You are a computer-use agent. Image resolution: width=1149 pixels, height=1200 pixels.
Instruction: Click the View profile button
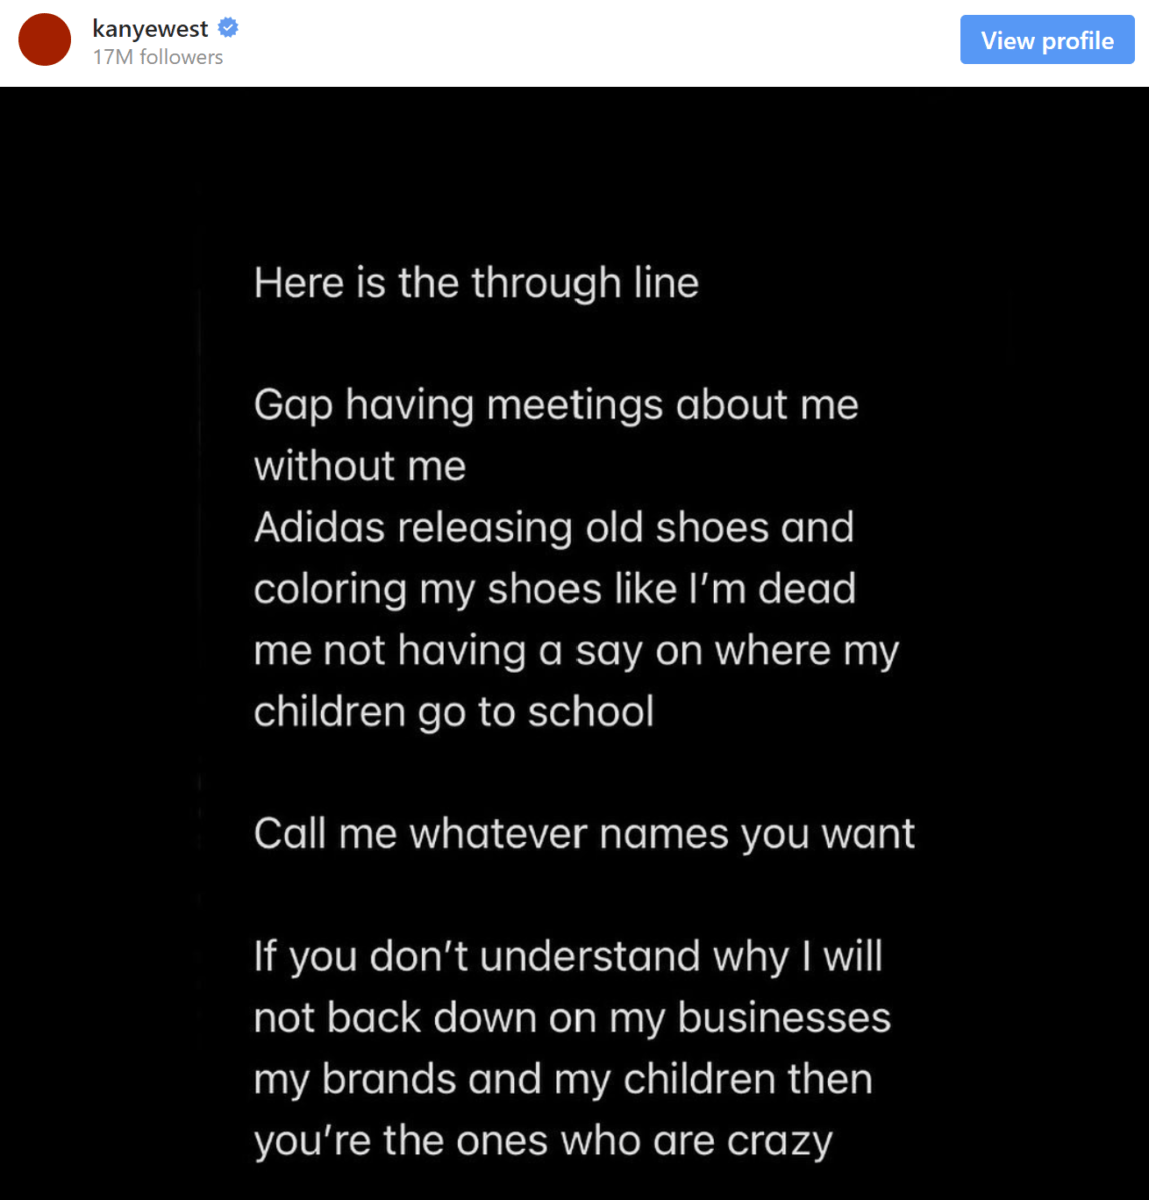coord(1047,40)
